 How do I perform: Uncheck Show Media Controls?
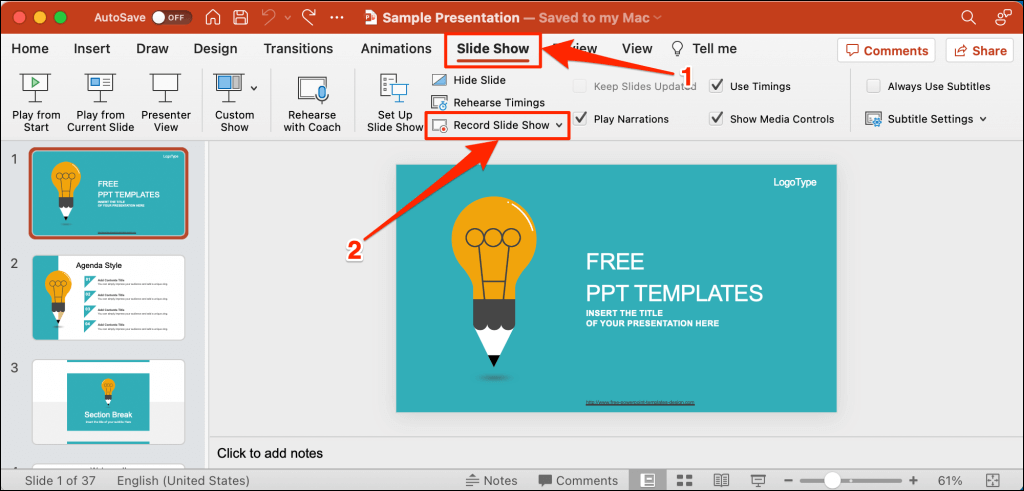[x=716, y=119]
